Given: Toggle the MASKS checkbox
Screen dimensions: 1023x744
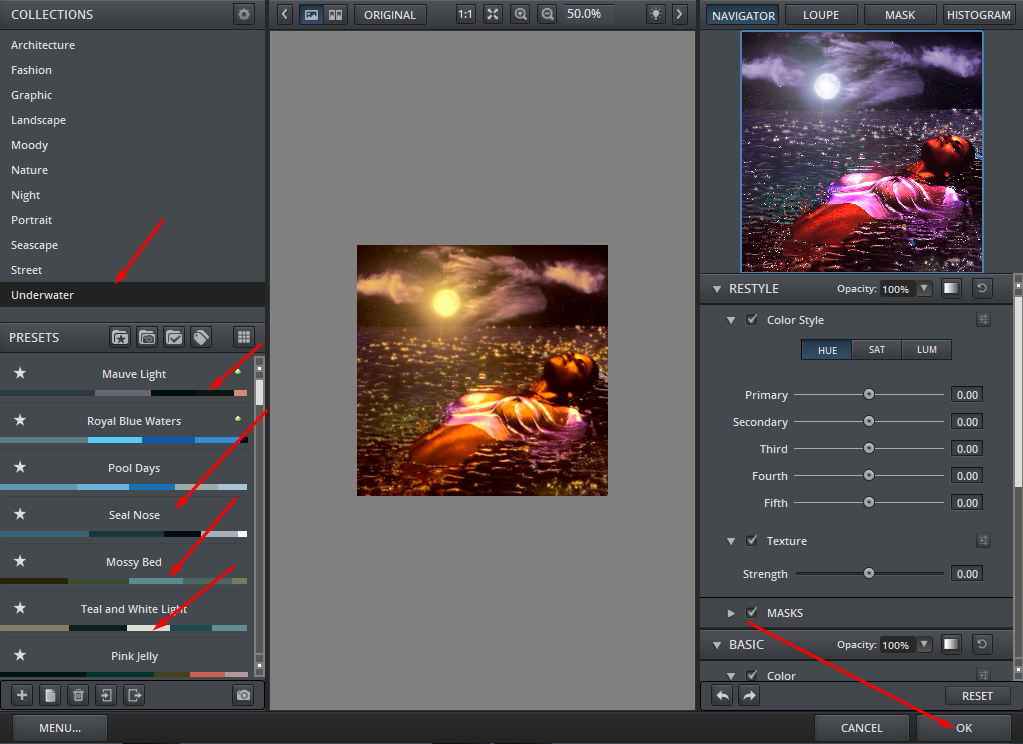Looking at the screenshot, I should (752, 612).
